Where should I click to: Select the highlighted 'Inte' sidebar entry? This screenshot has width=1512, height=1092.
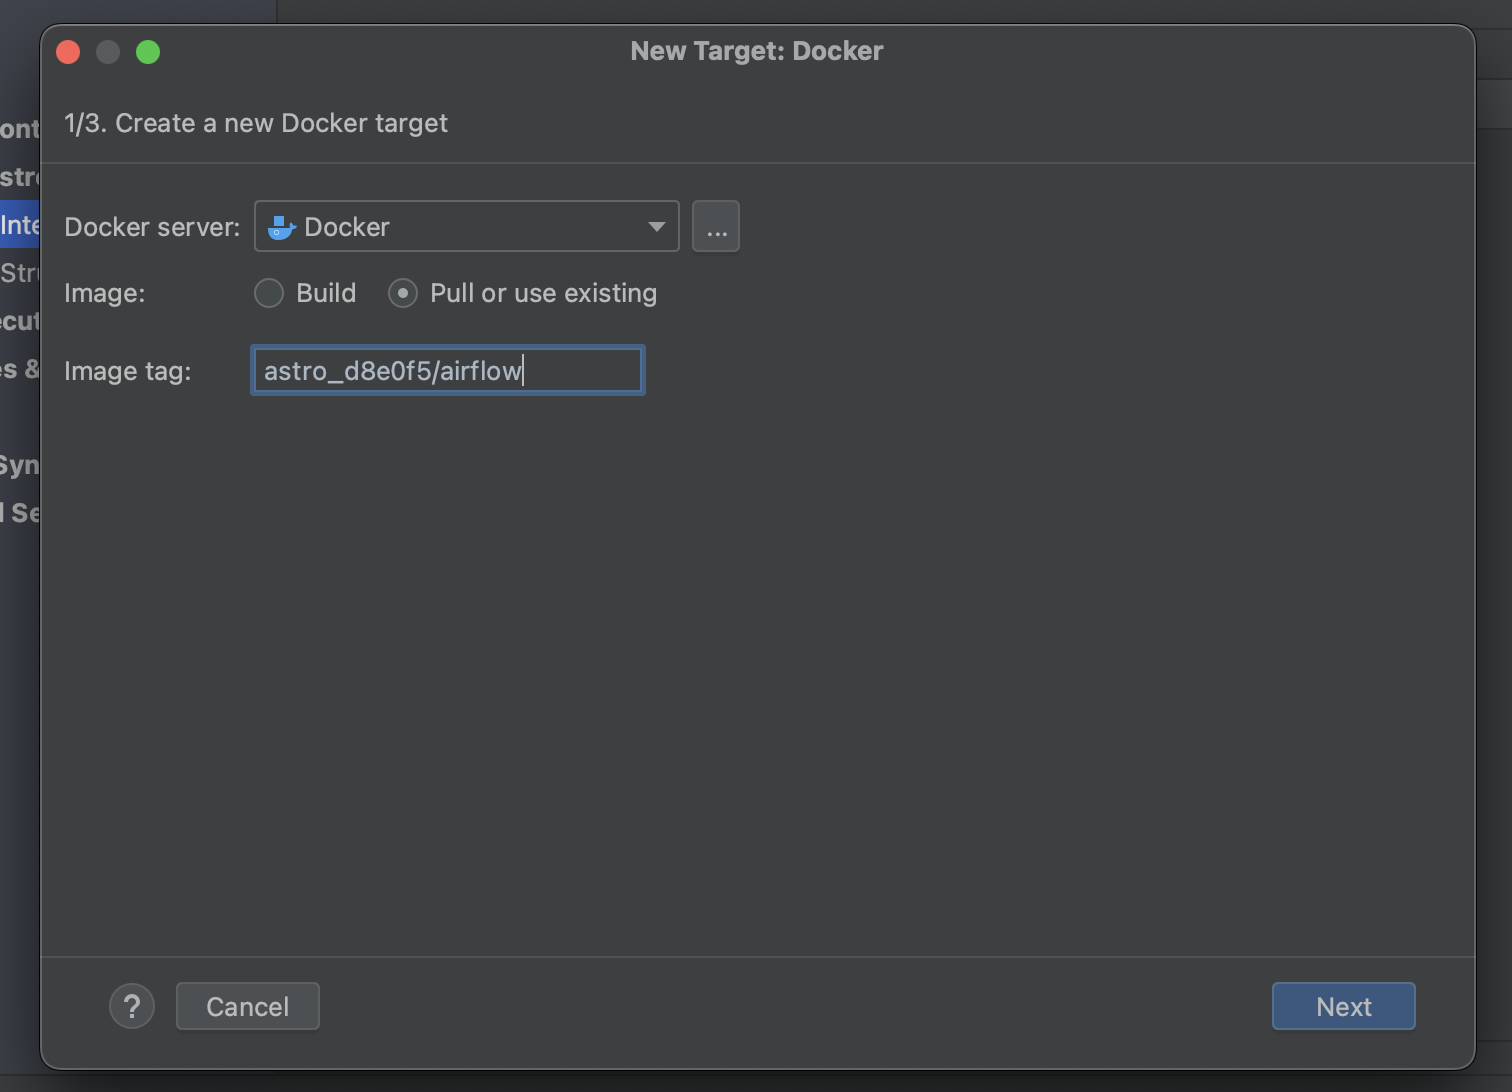click(18, 224)
